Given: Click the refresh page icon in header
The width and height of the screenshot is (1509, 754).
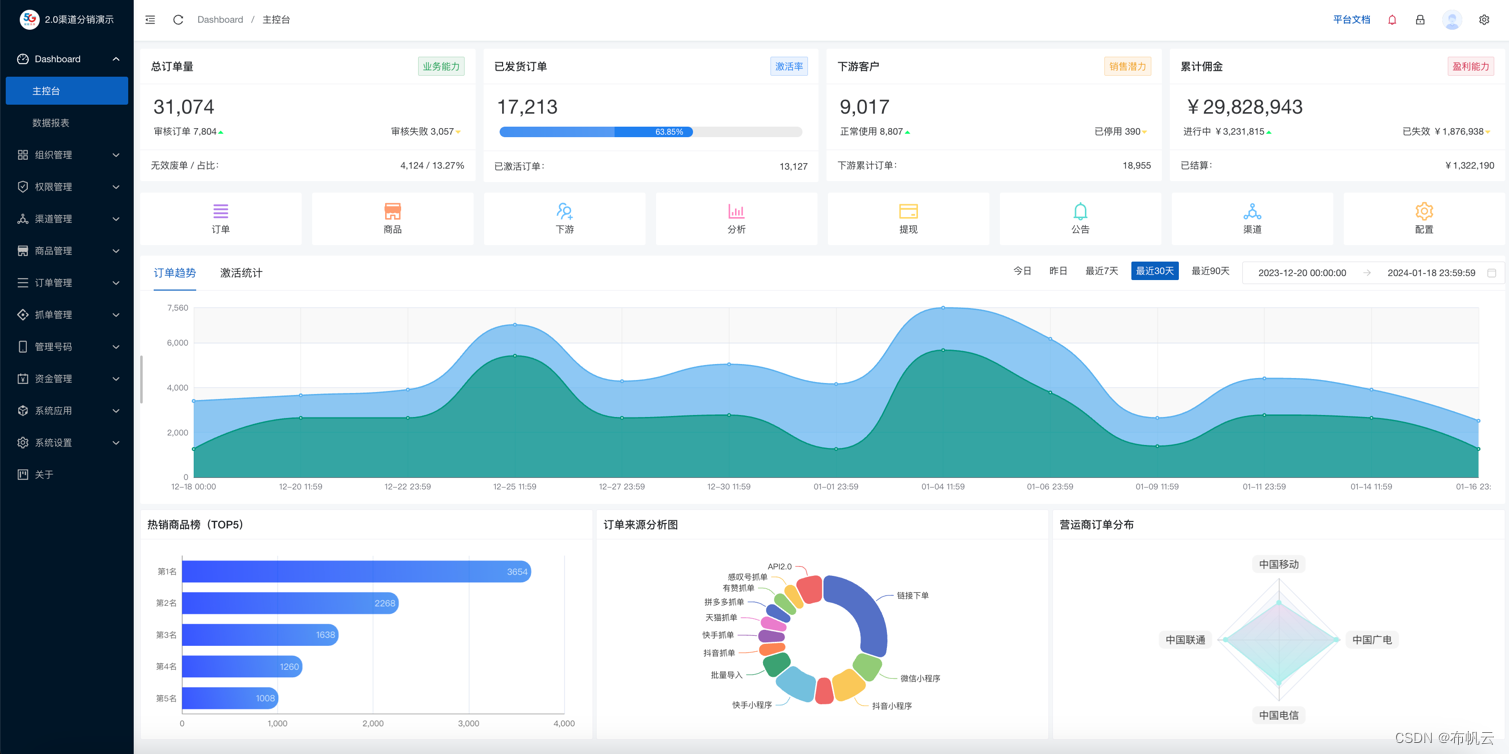Looking at the screenshot, I should (x=178, y=20).
